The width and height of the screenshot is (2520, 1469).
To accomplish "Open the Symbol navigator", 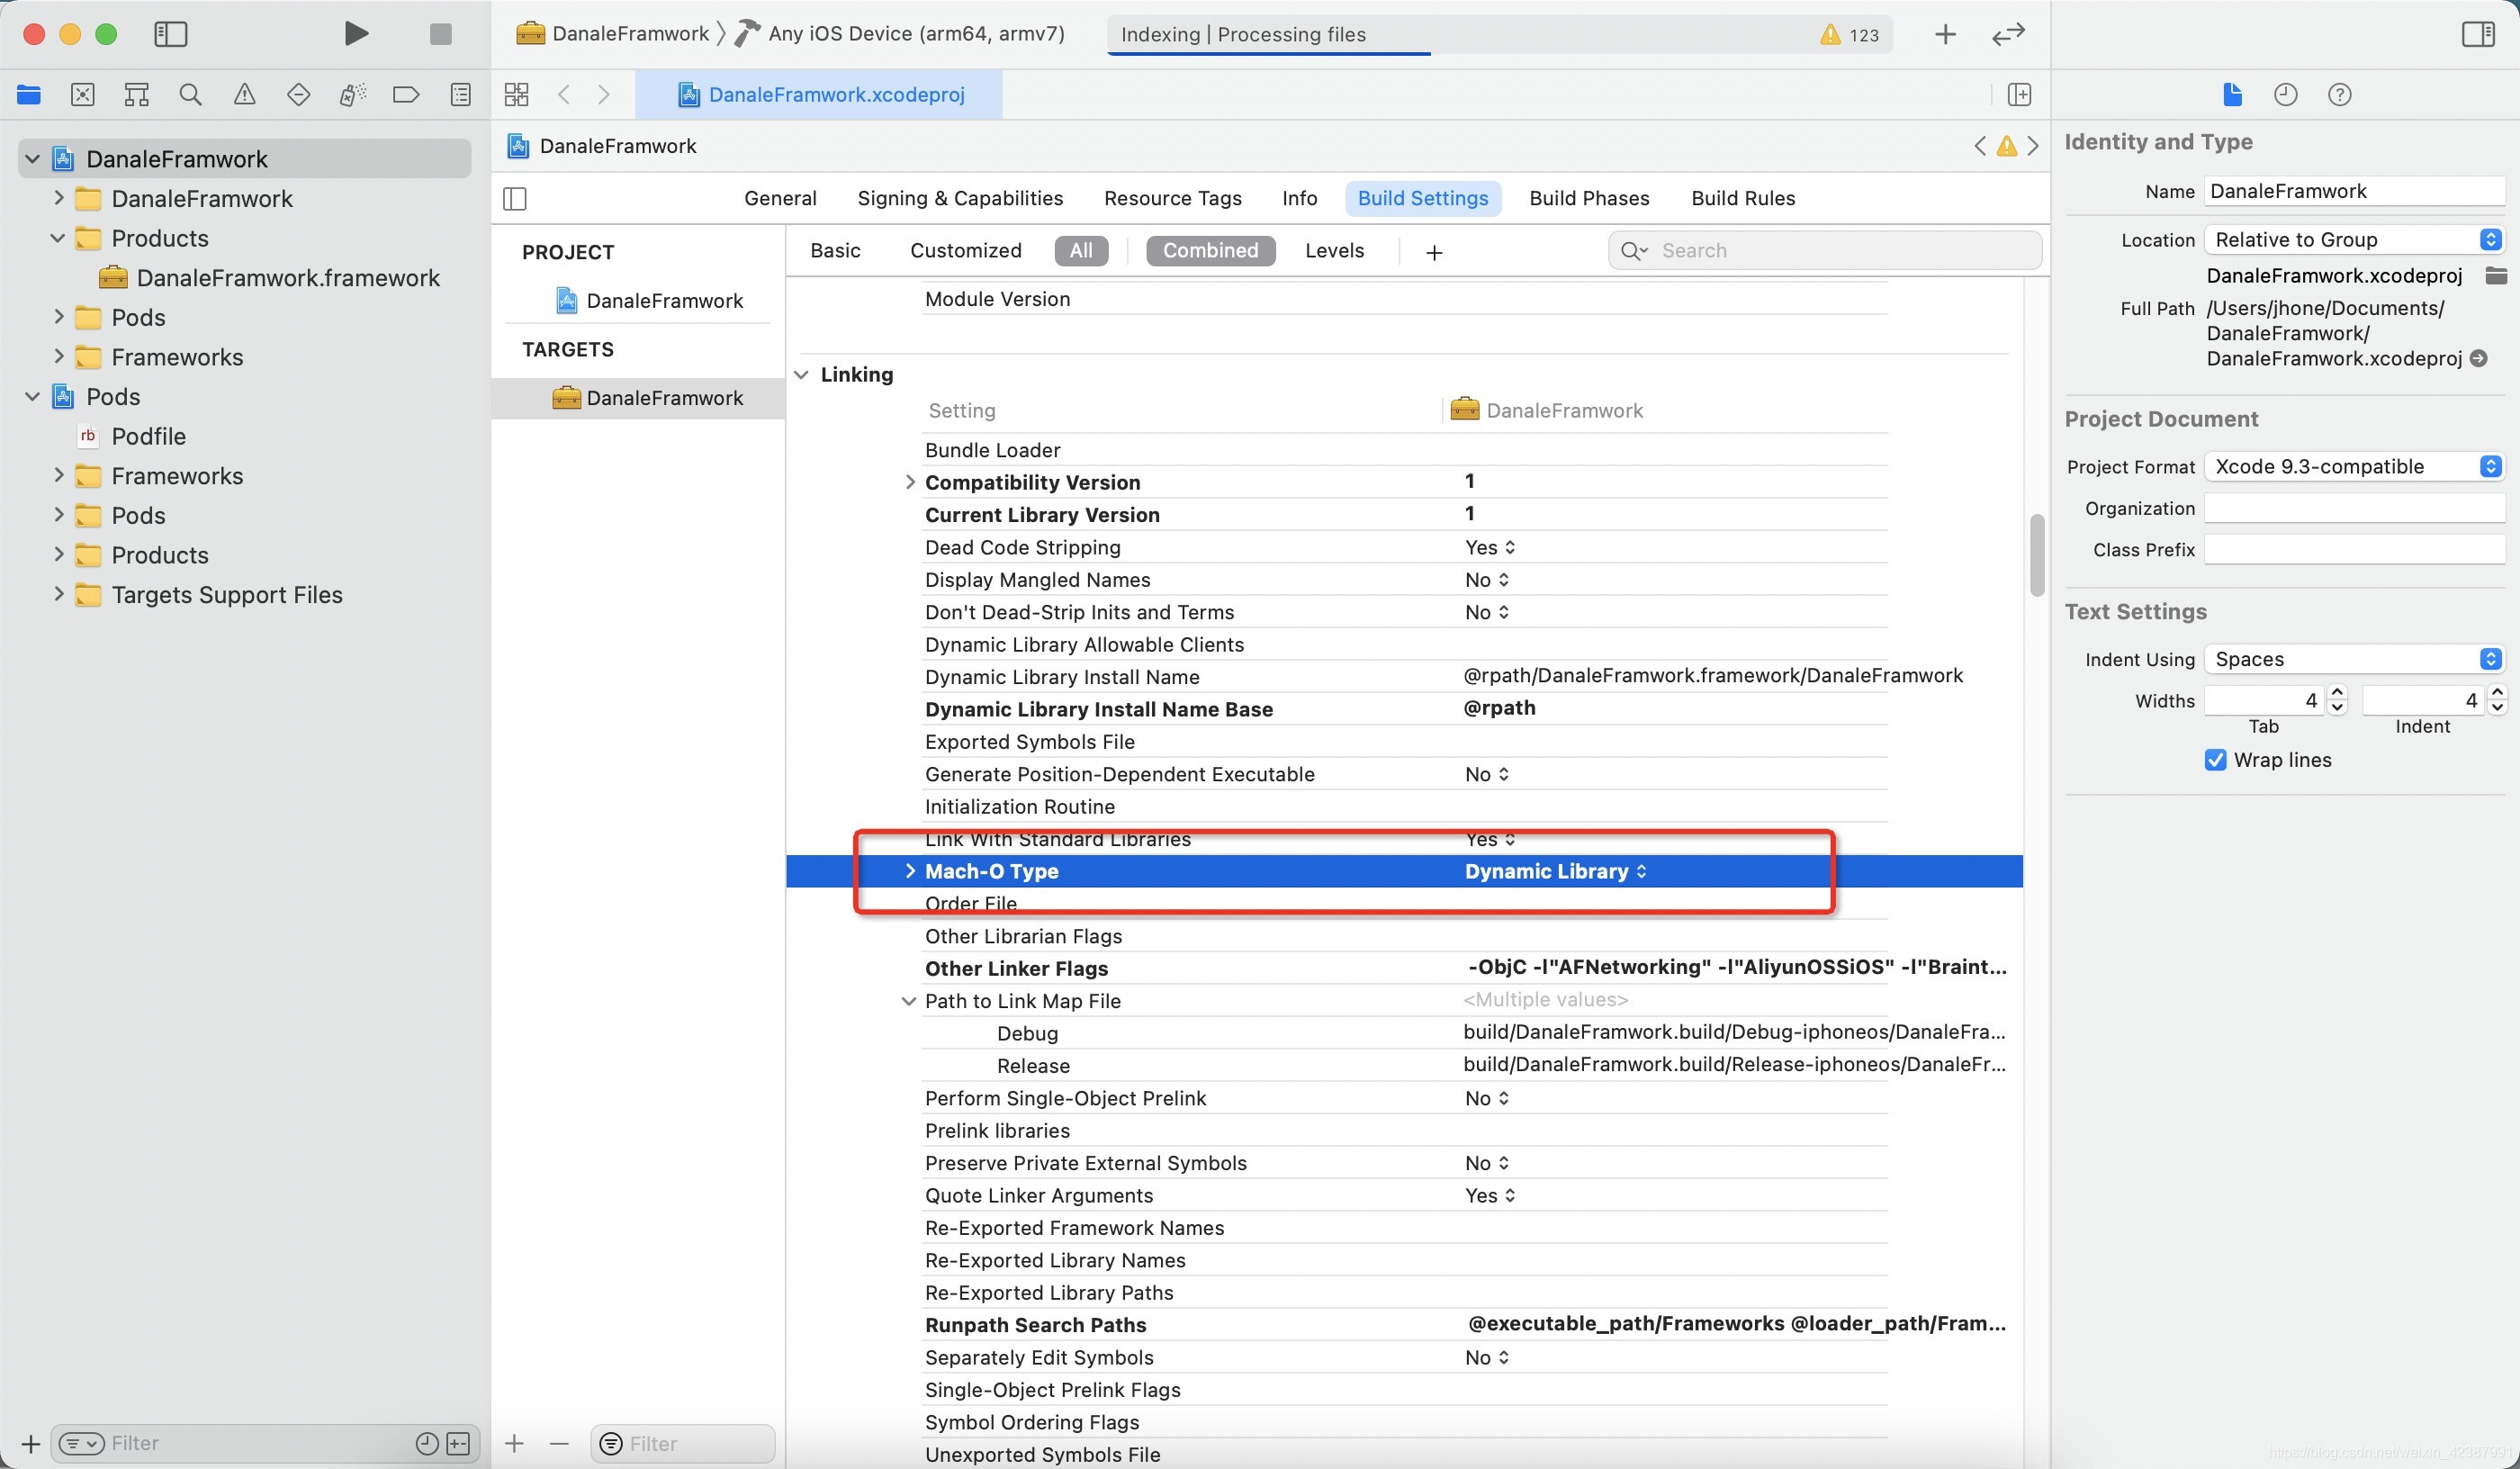I will 137,95.
